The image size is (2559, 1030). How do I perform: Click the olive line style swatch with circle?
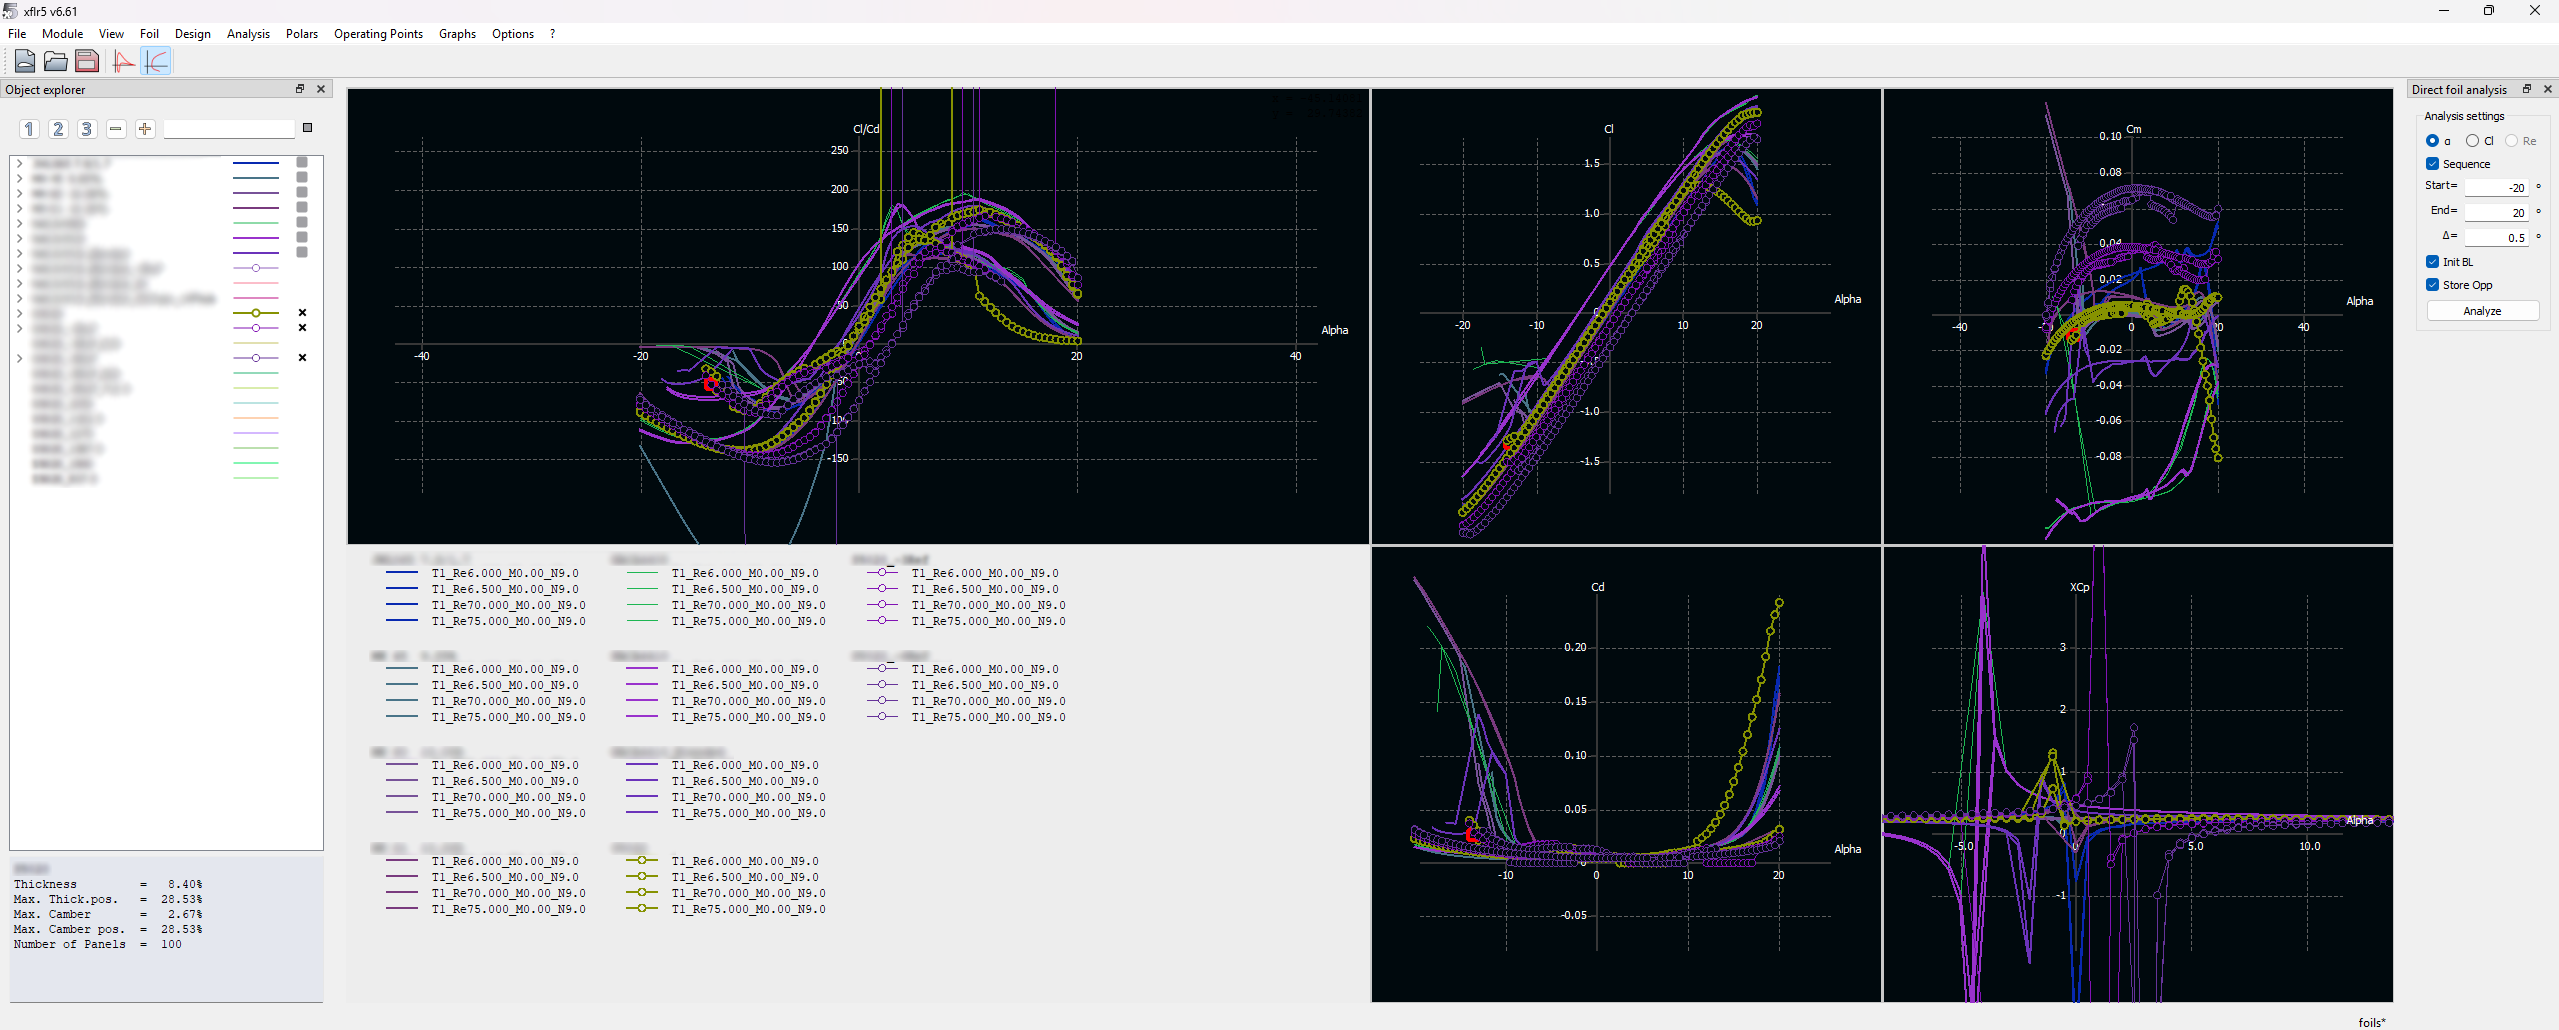(256, 313)
